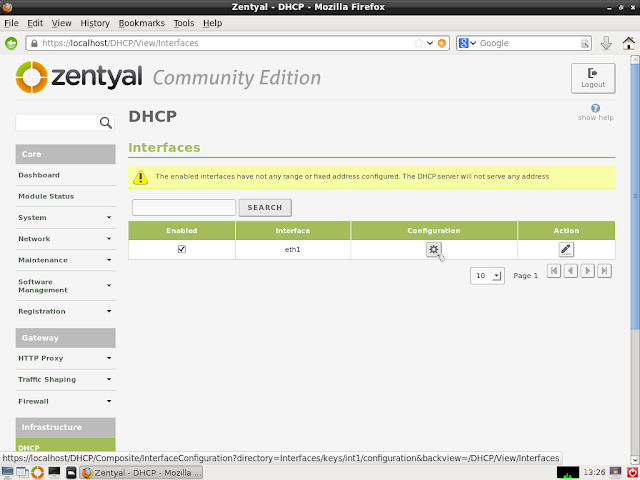Click the Enabled column header
640x480 pixels.
(182, 231)
